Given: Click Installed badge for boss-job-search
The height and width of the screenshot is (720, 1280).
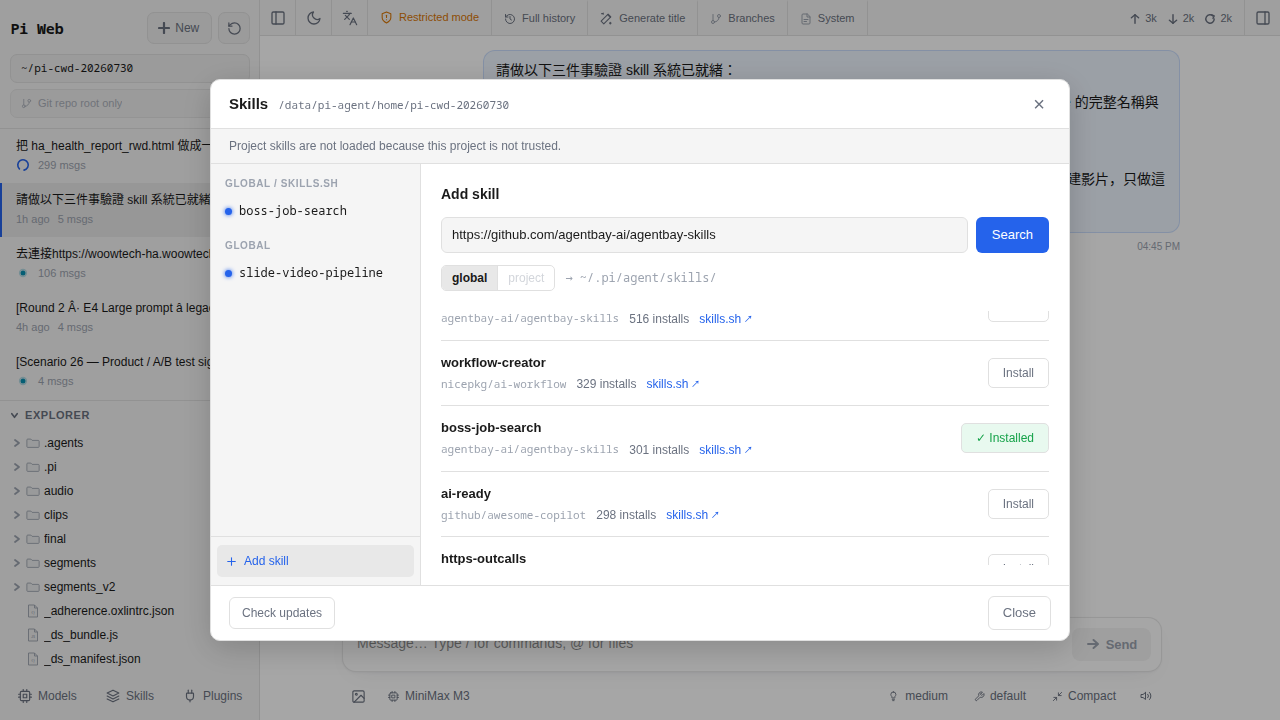Looking at the screenshot, I should [x=1005, y=438].
